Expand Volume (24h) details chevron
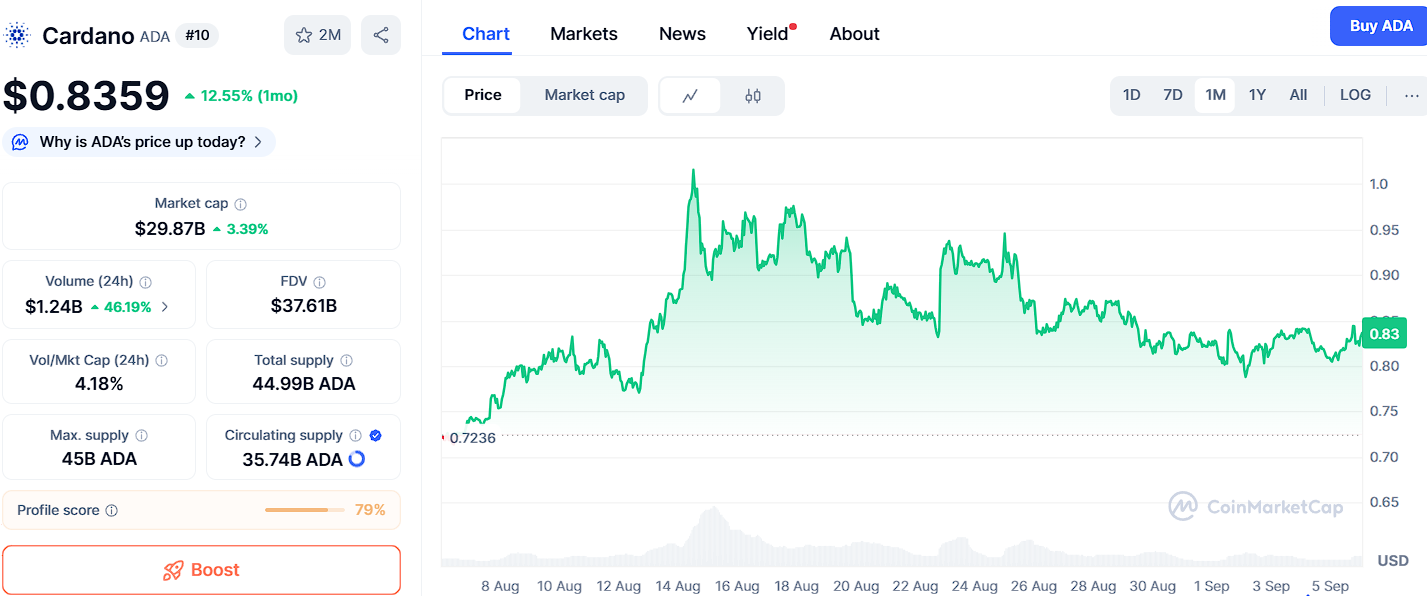This screenshot has width=1427, height=596. tap(165, 307)
